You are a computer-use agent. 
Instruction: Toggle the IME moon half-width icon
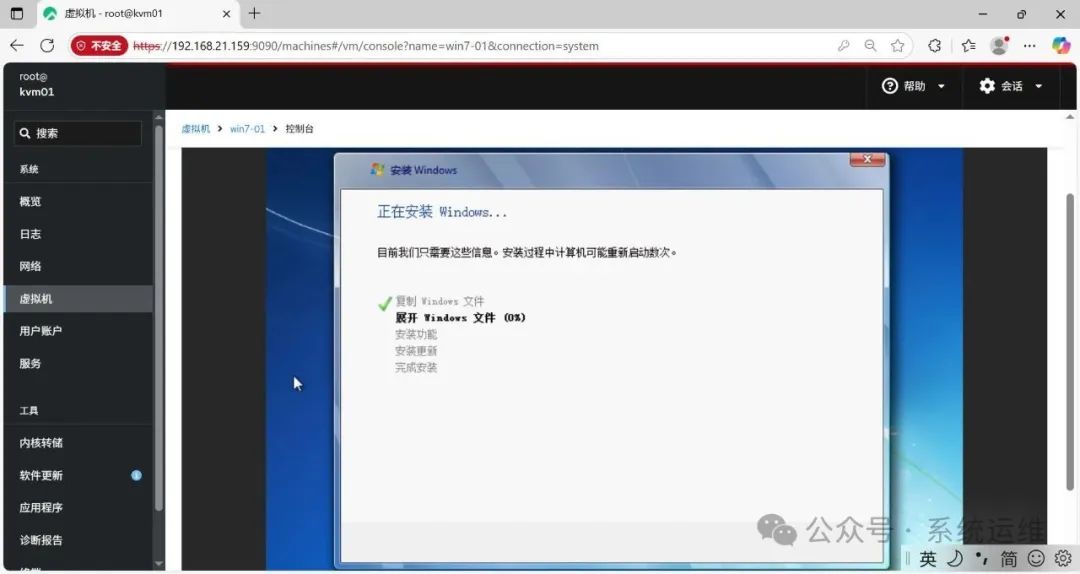[955, 558]
